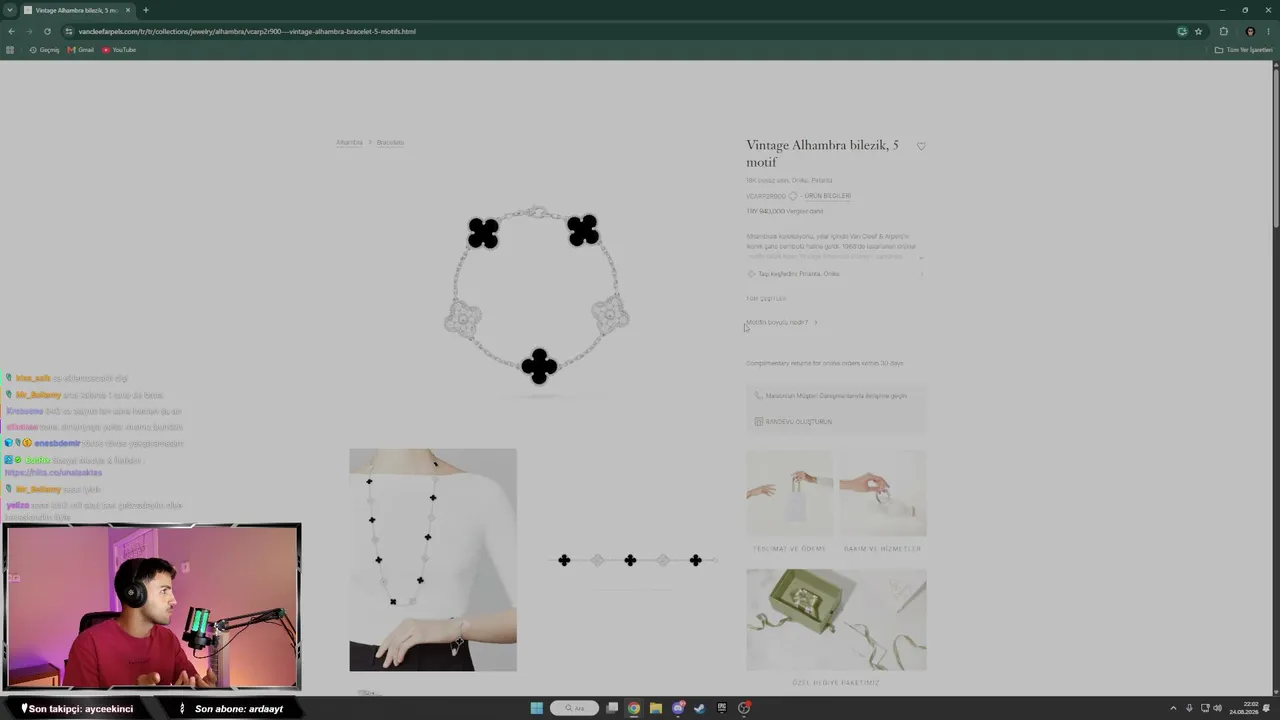Go to the Bracelets breadcrumb
The width and height of the screenshot is (1280, 720).
pyautogui.click(x=390, y=143)
